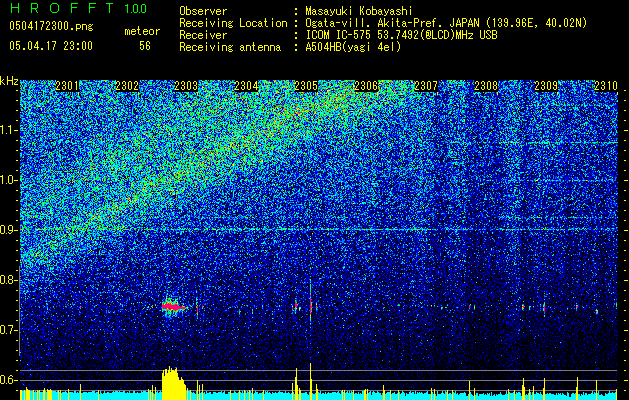
Task: Click the meteor count value 56
Action: [145, 46]
